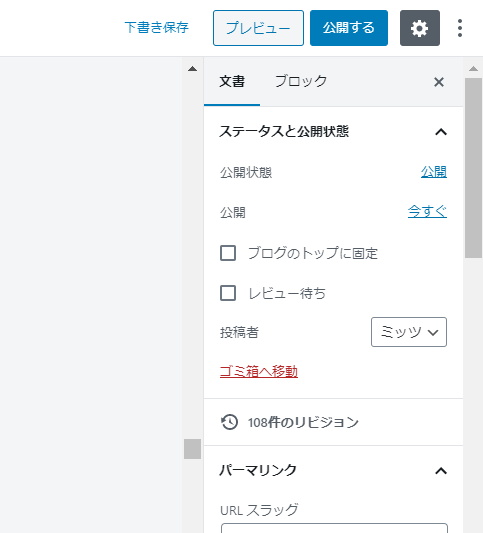Enable ブログのトップに固定 checkbox
The height and width of the screenshot is (533, 483).
tap(228, 253)
